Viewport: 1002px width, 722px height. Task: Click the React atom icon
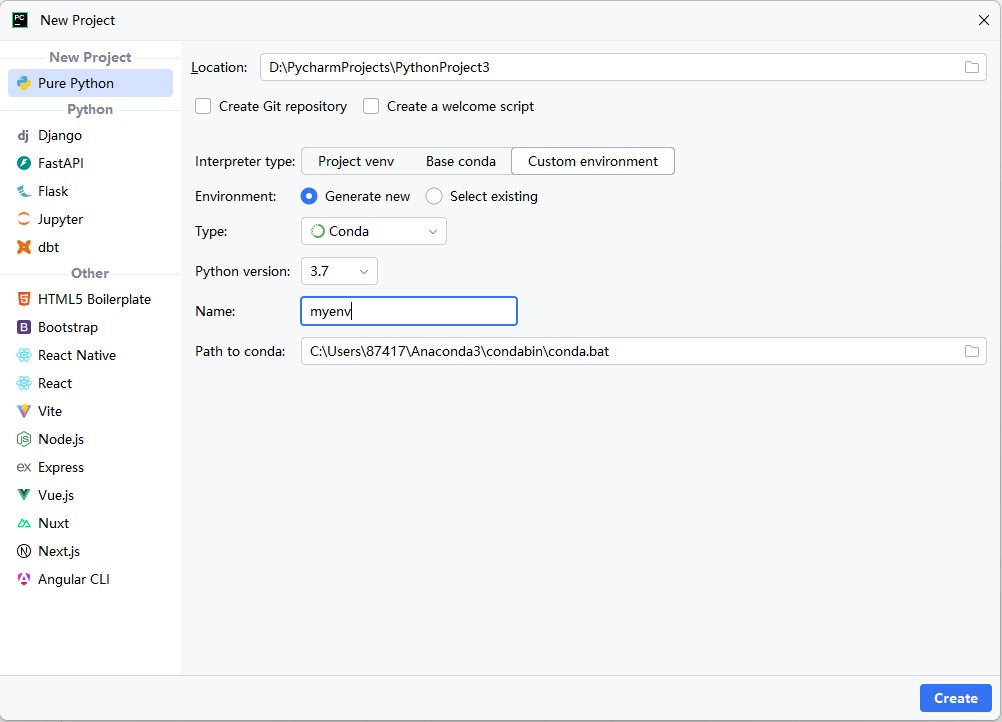[24, 383]
